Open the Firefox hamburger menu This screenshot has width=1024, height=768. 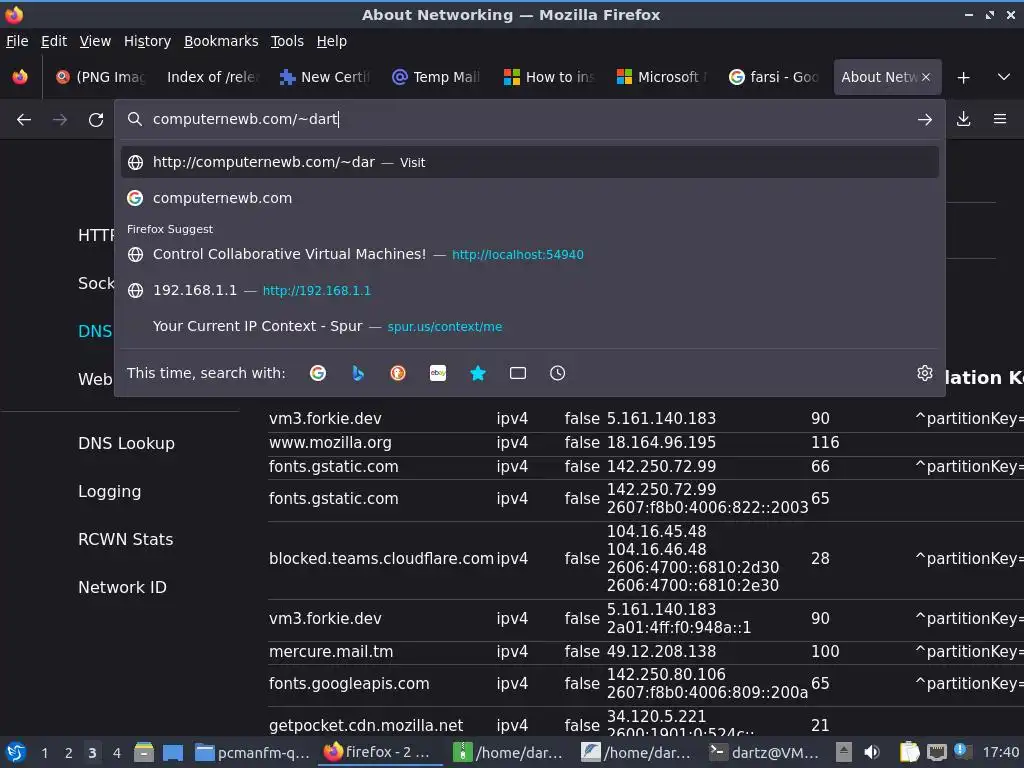[1000, 119]
